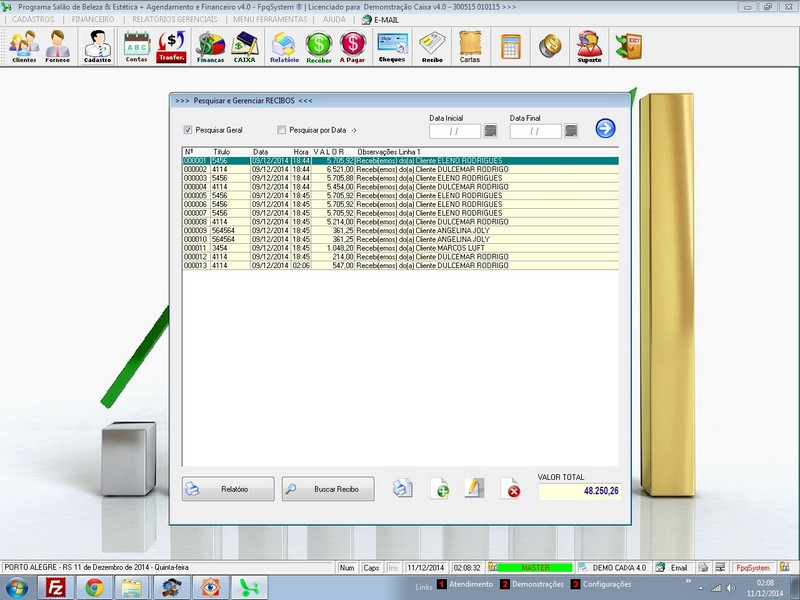Click the print receipt icon in dialog

(403, 488)
